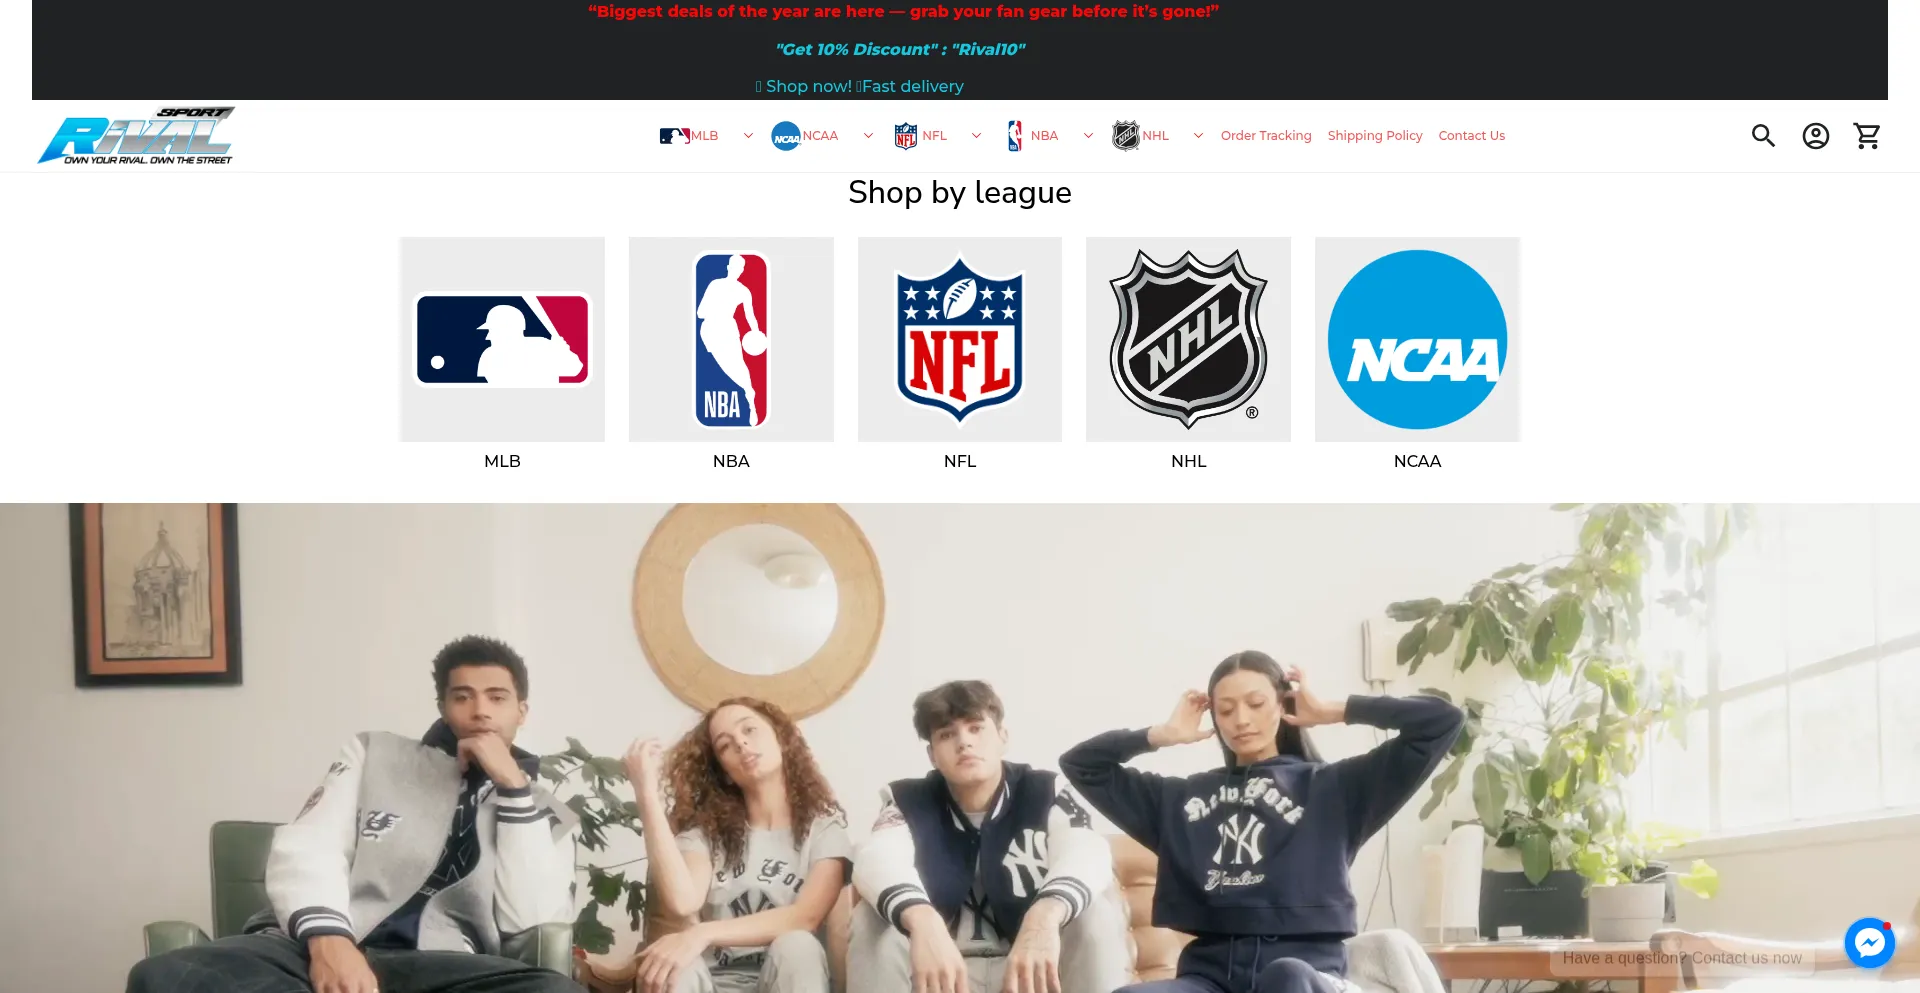This screenshot has height=993, width=1920.
Task: Click the NFL shield icon in navigation
Action: tap(904, 135)
